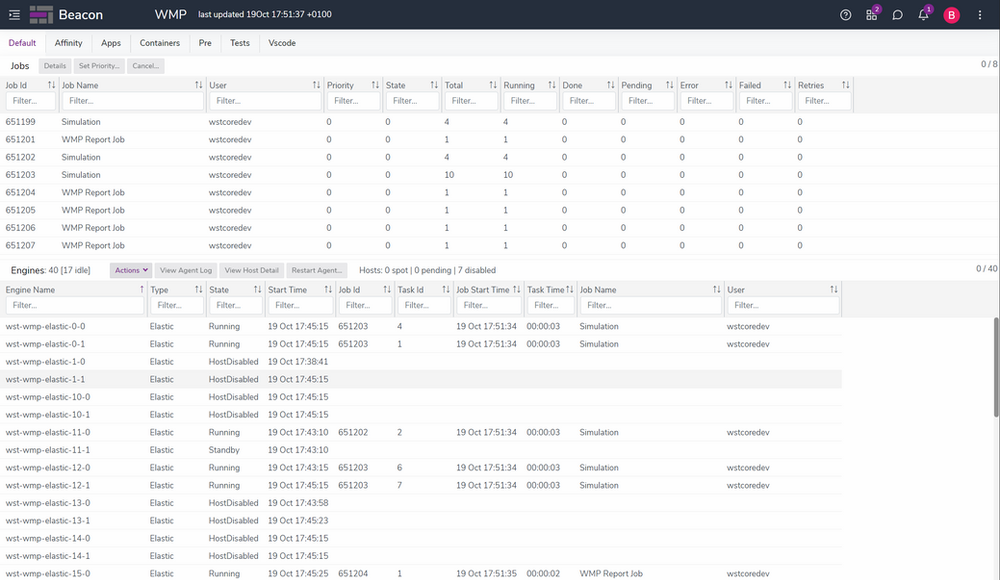The width and height of the screenshot is (1000, 580).
Task: Select job row 651201
Action: coord(427,140)
